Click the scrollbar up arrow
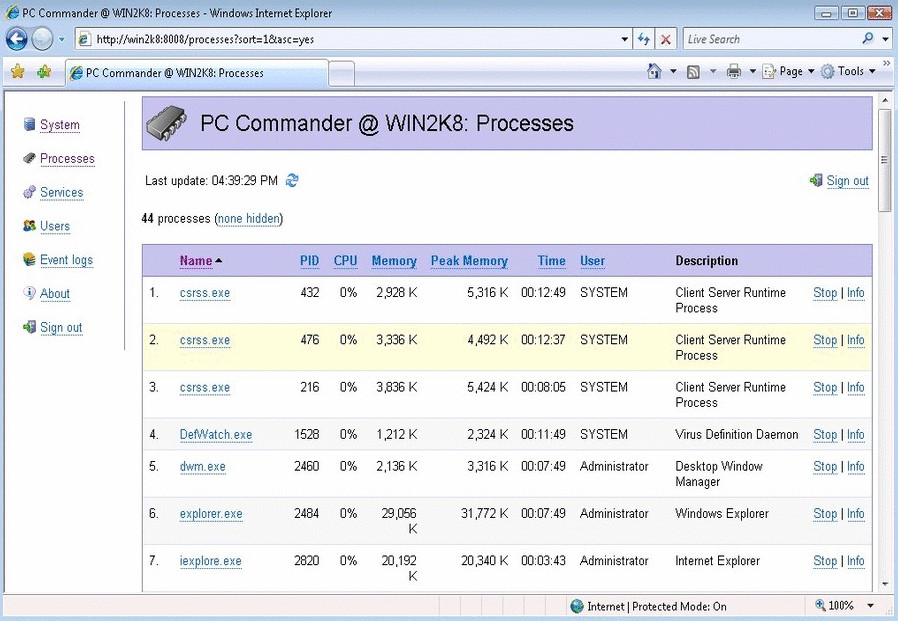The image size is (898, 621). tap(884, 99)
